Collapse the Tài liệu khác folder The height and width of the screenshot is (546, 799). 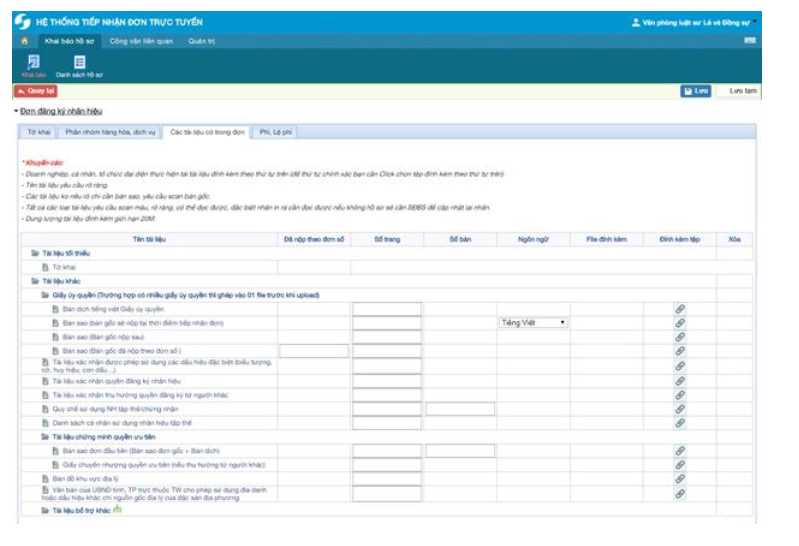point(35,281)
